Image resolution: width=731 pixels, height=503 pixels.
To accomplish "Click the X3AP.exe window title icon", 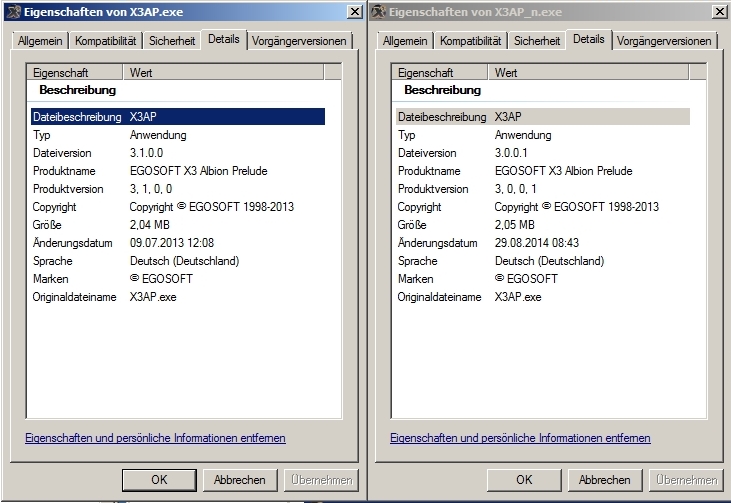I will tap(14, 12).
